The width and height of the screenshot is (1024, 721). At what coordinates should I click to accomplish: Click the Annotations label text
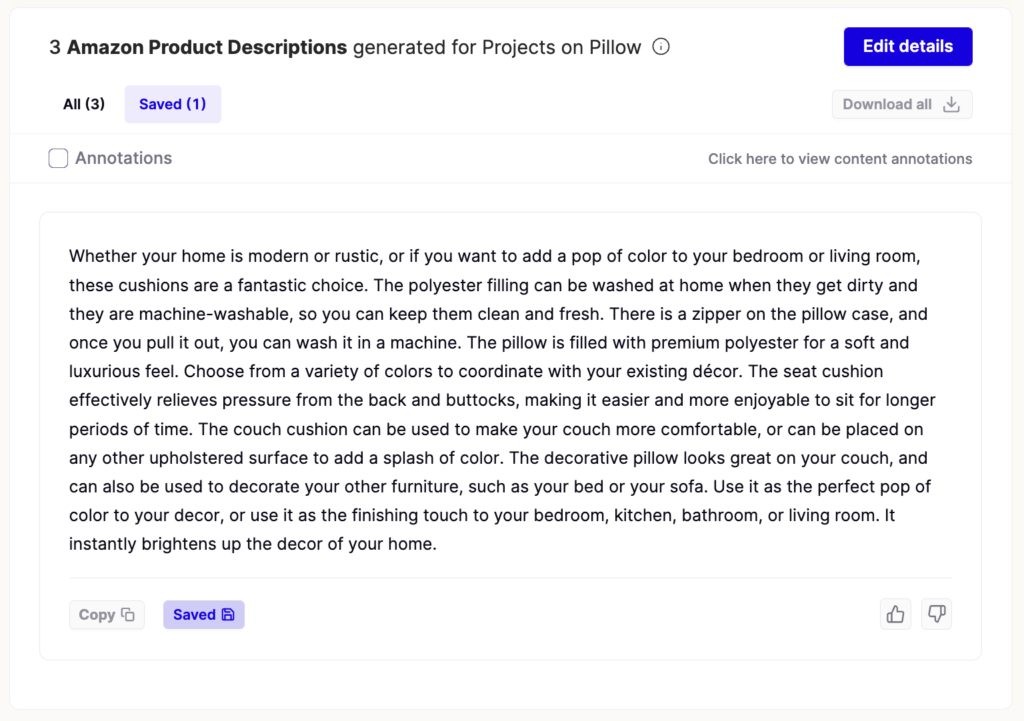click(123, 158)
